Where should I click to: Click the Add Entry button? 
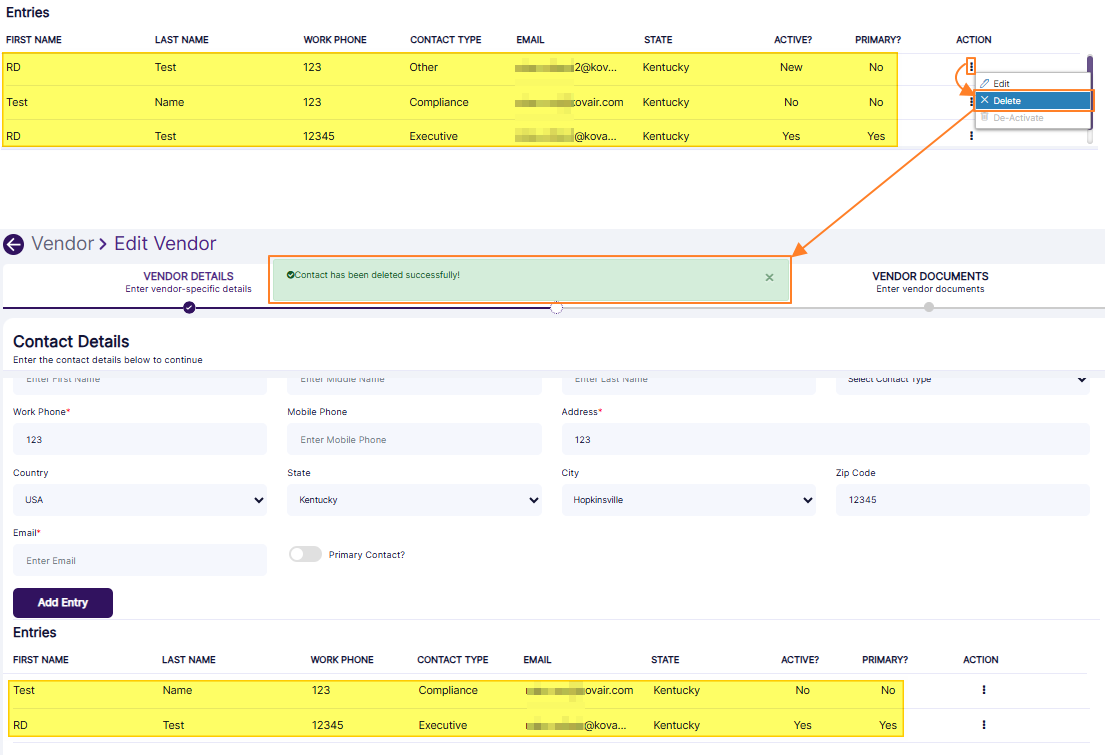pos(62,603)
